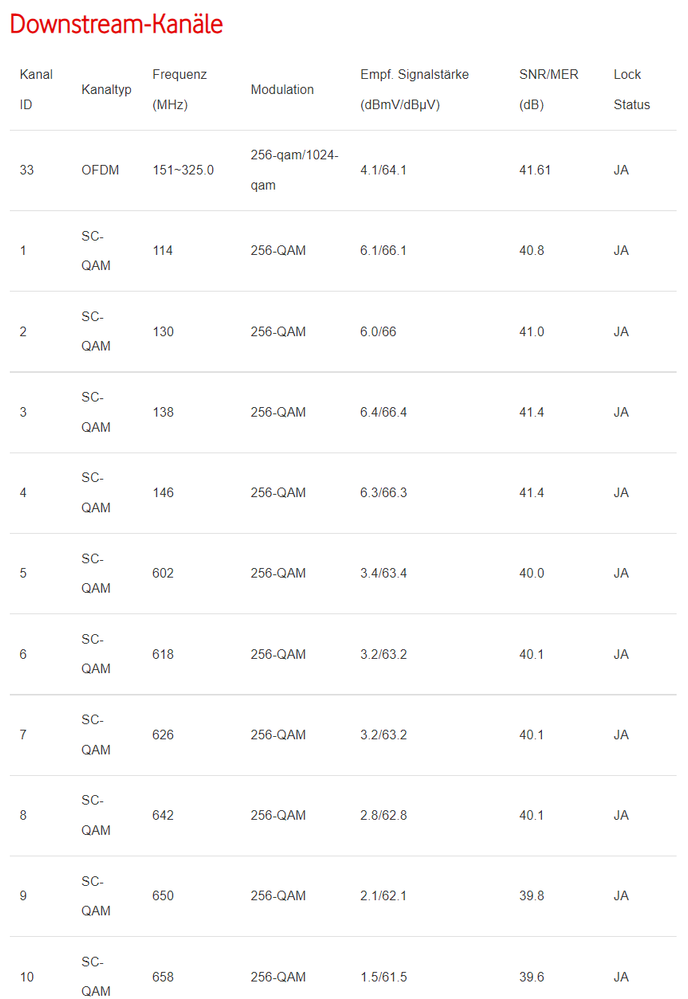Select the 114 MHz frequency cell
688x999 pixels.
coord(163,250)
